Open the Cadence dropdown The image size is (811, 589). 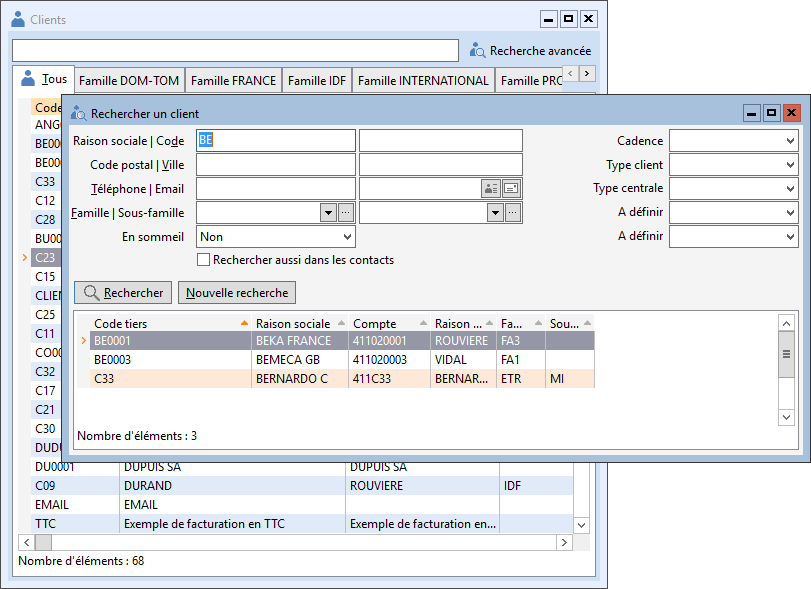733,141
